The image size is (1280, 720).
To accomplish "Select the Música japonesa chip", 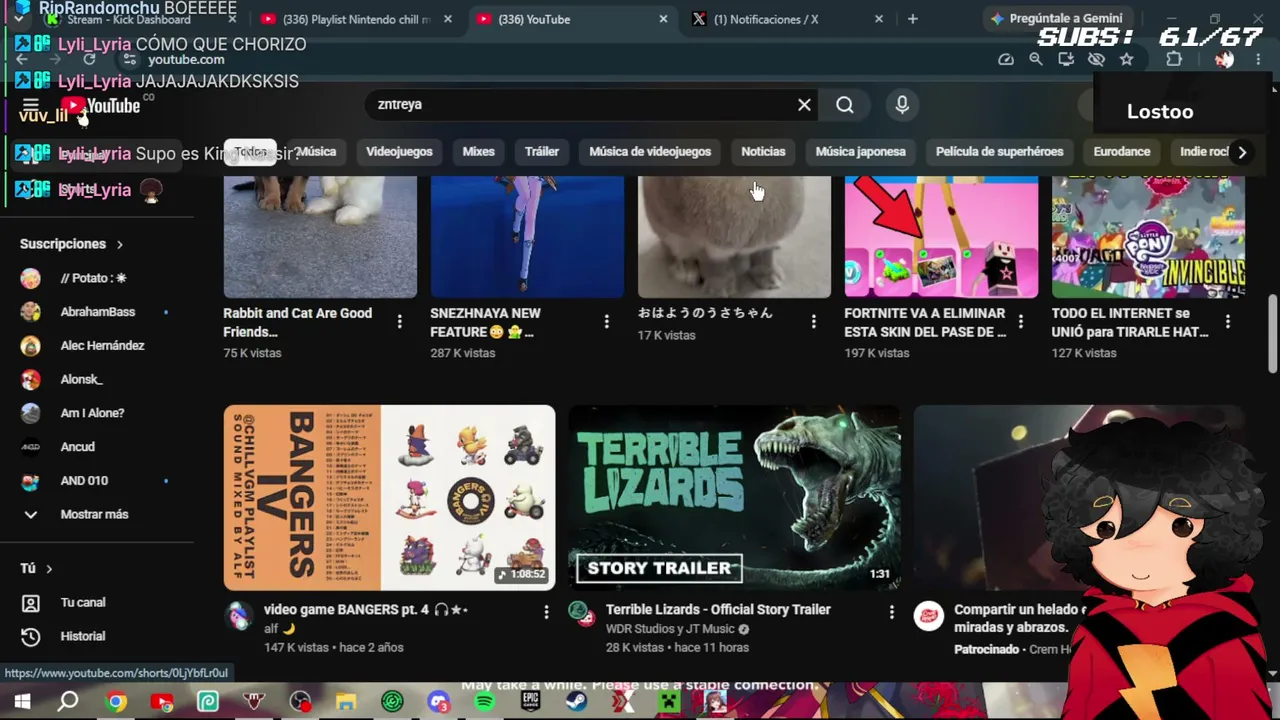I will (x=860, y=152).
